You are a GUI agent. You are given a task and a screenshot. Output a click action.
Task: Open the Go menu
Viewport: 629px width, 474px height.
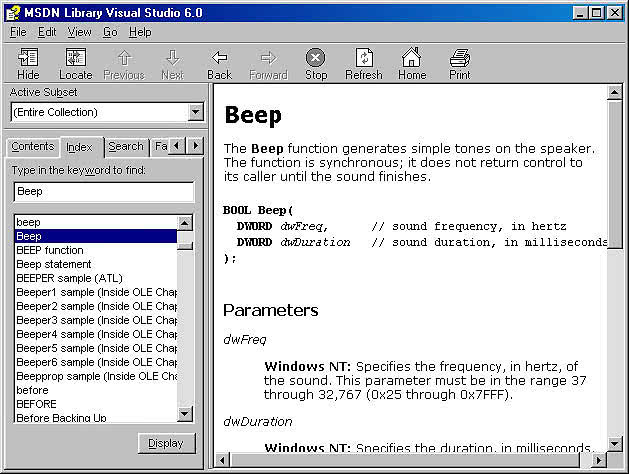click(110, 32)
